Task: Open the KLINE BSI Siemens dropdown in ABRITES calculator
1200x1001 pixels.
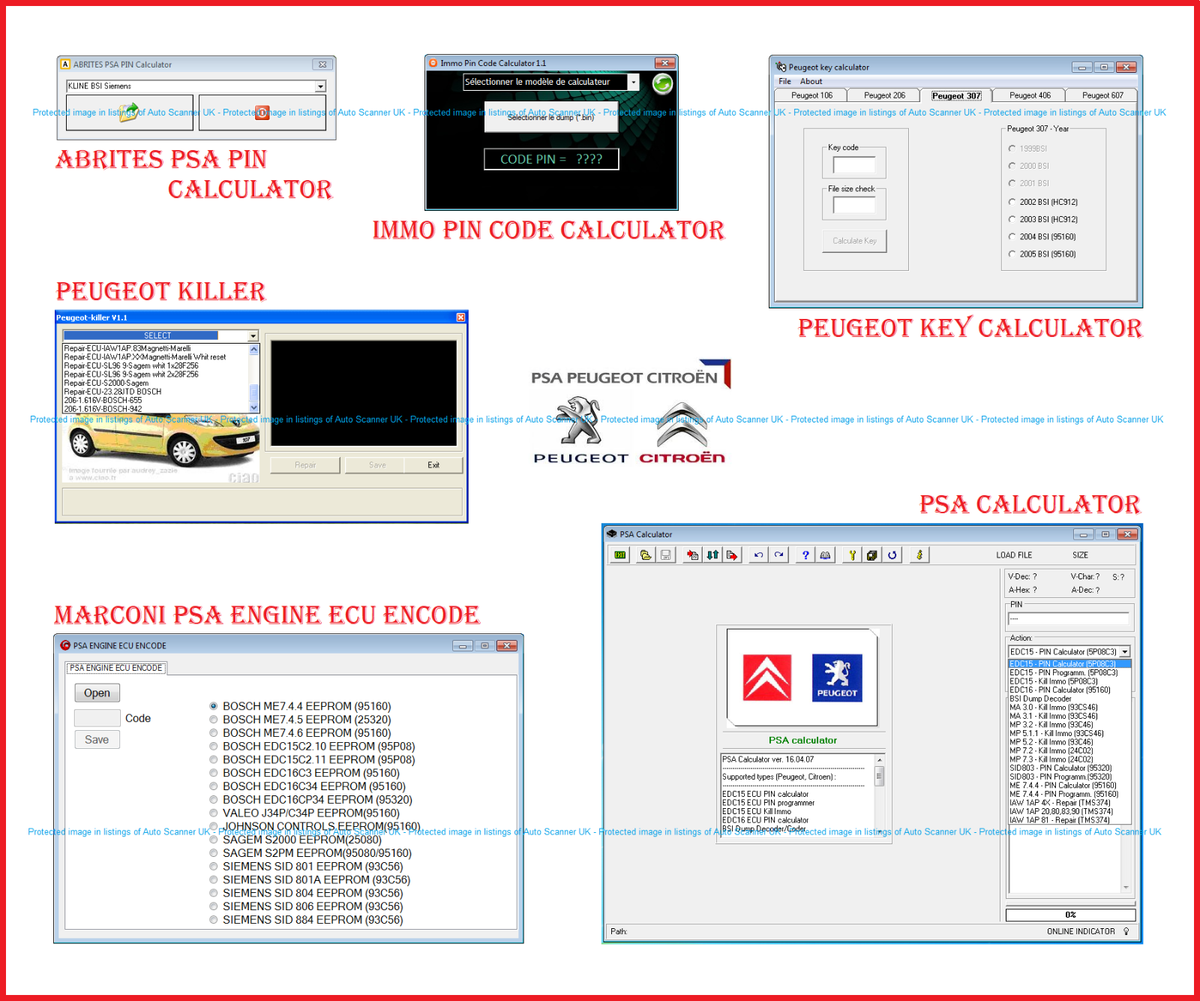Action: coord(320,87)
